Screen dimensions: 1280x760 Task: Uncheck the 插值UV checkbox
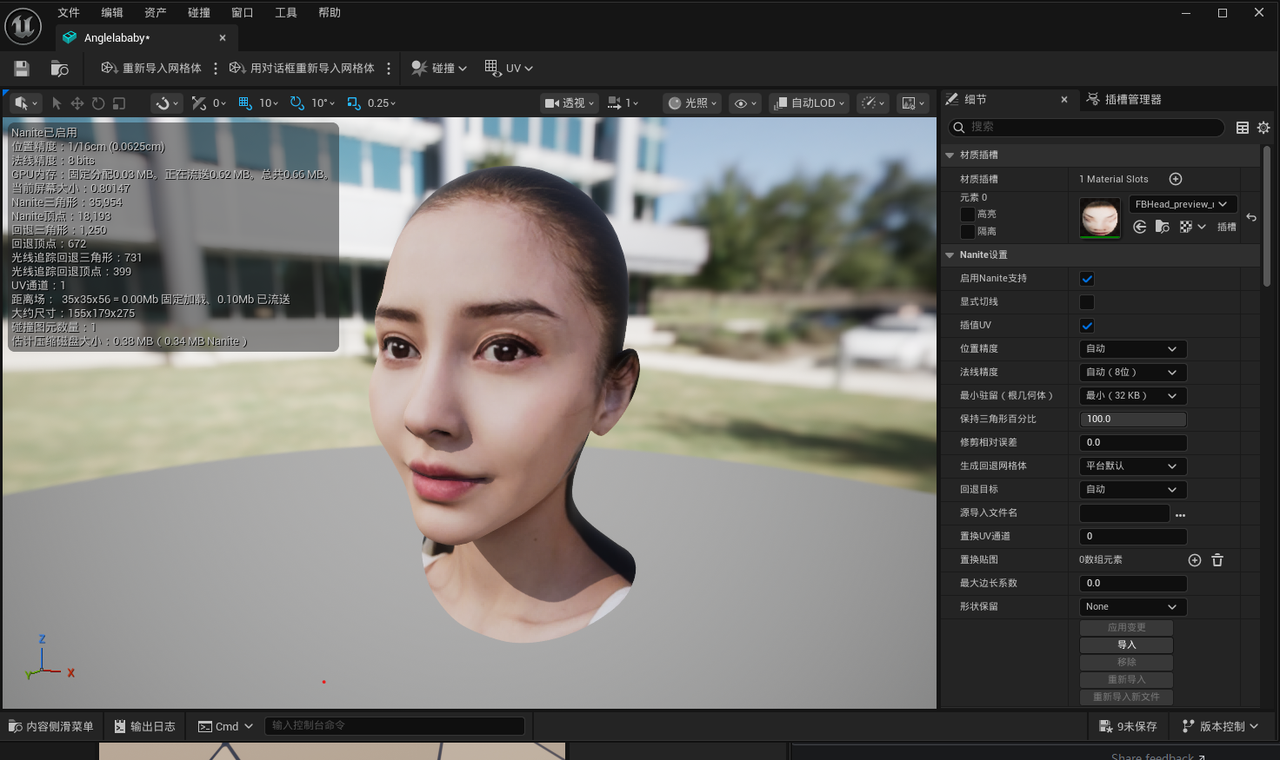click(x=1087, y=325)
